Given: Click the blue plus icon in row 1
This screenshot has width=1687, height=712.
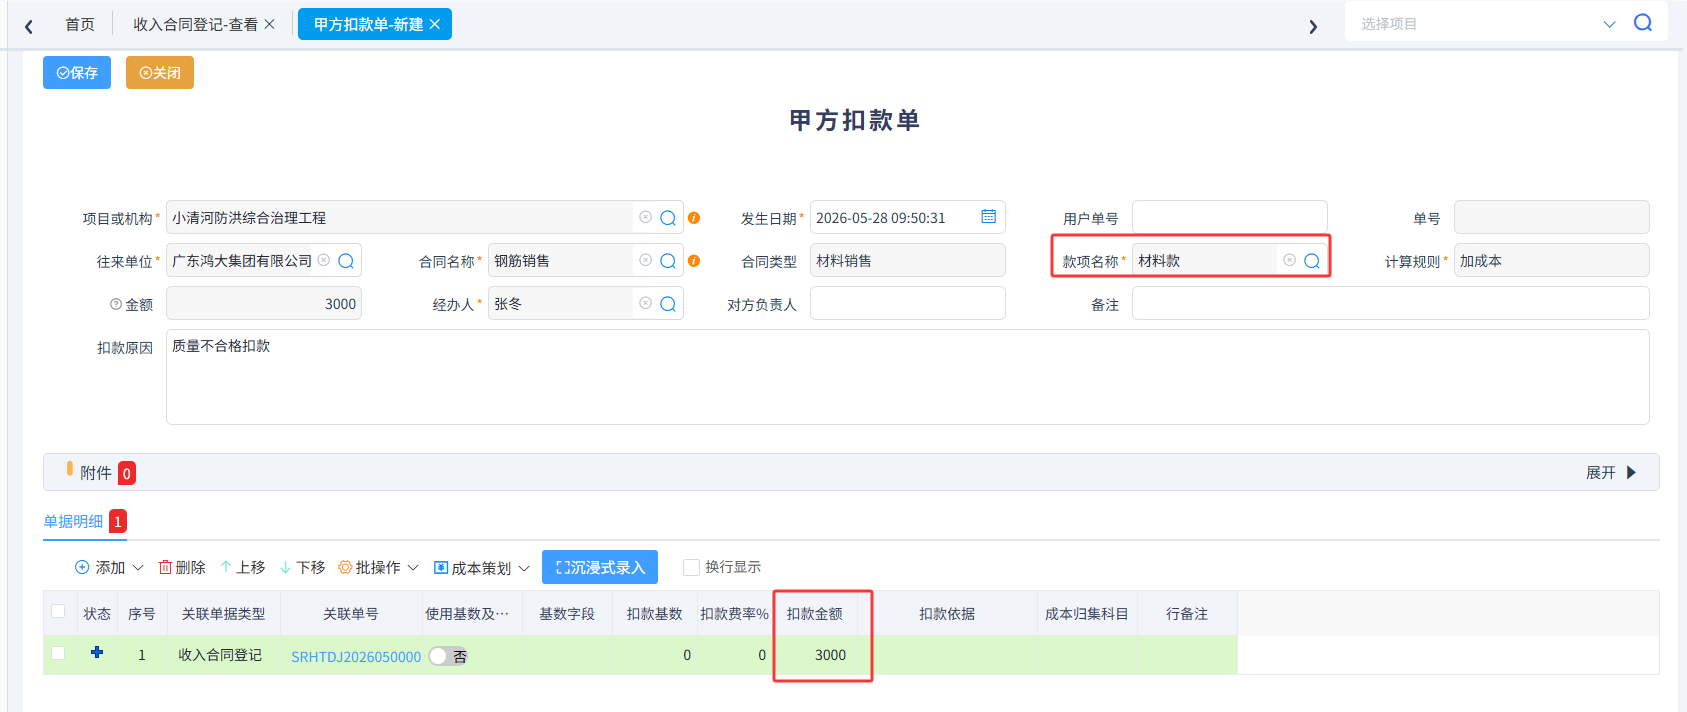Looking at the screenshot, I should (x=97, y=652).
